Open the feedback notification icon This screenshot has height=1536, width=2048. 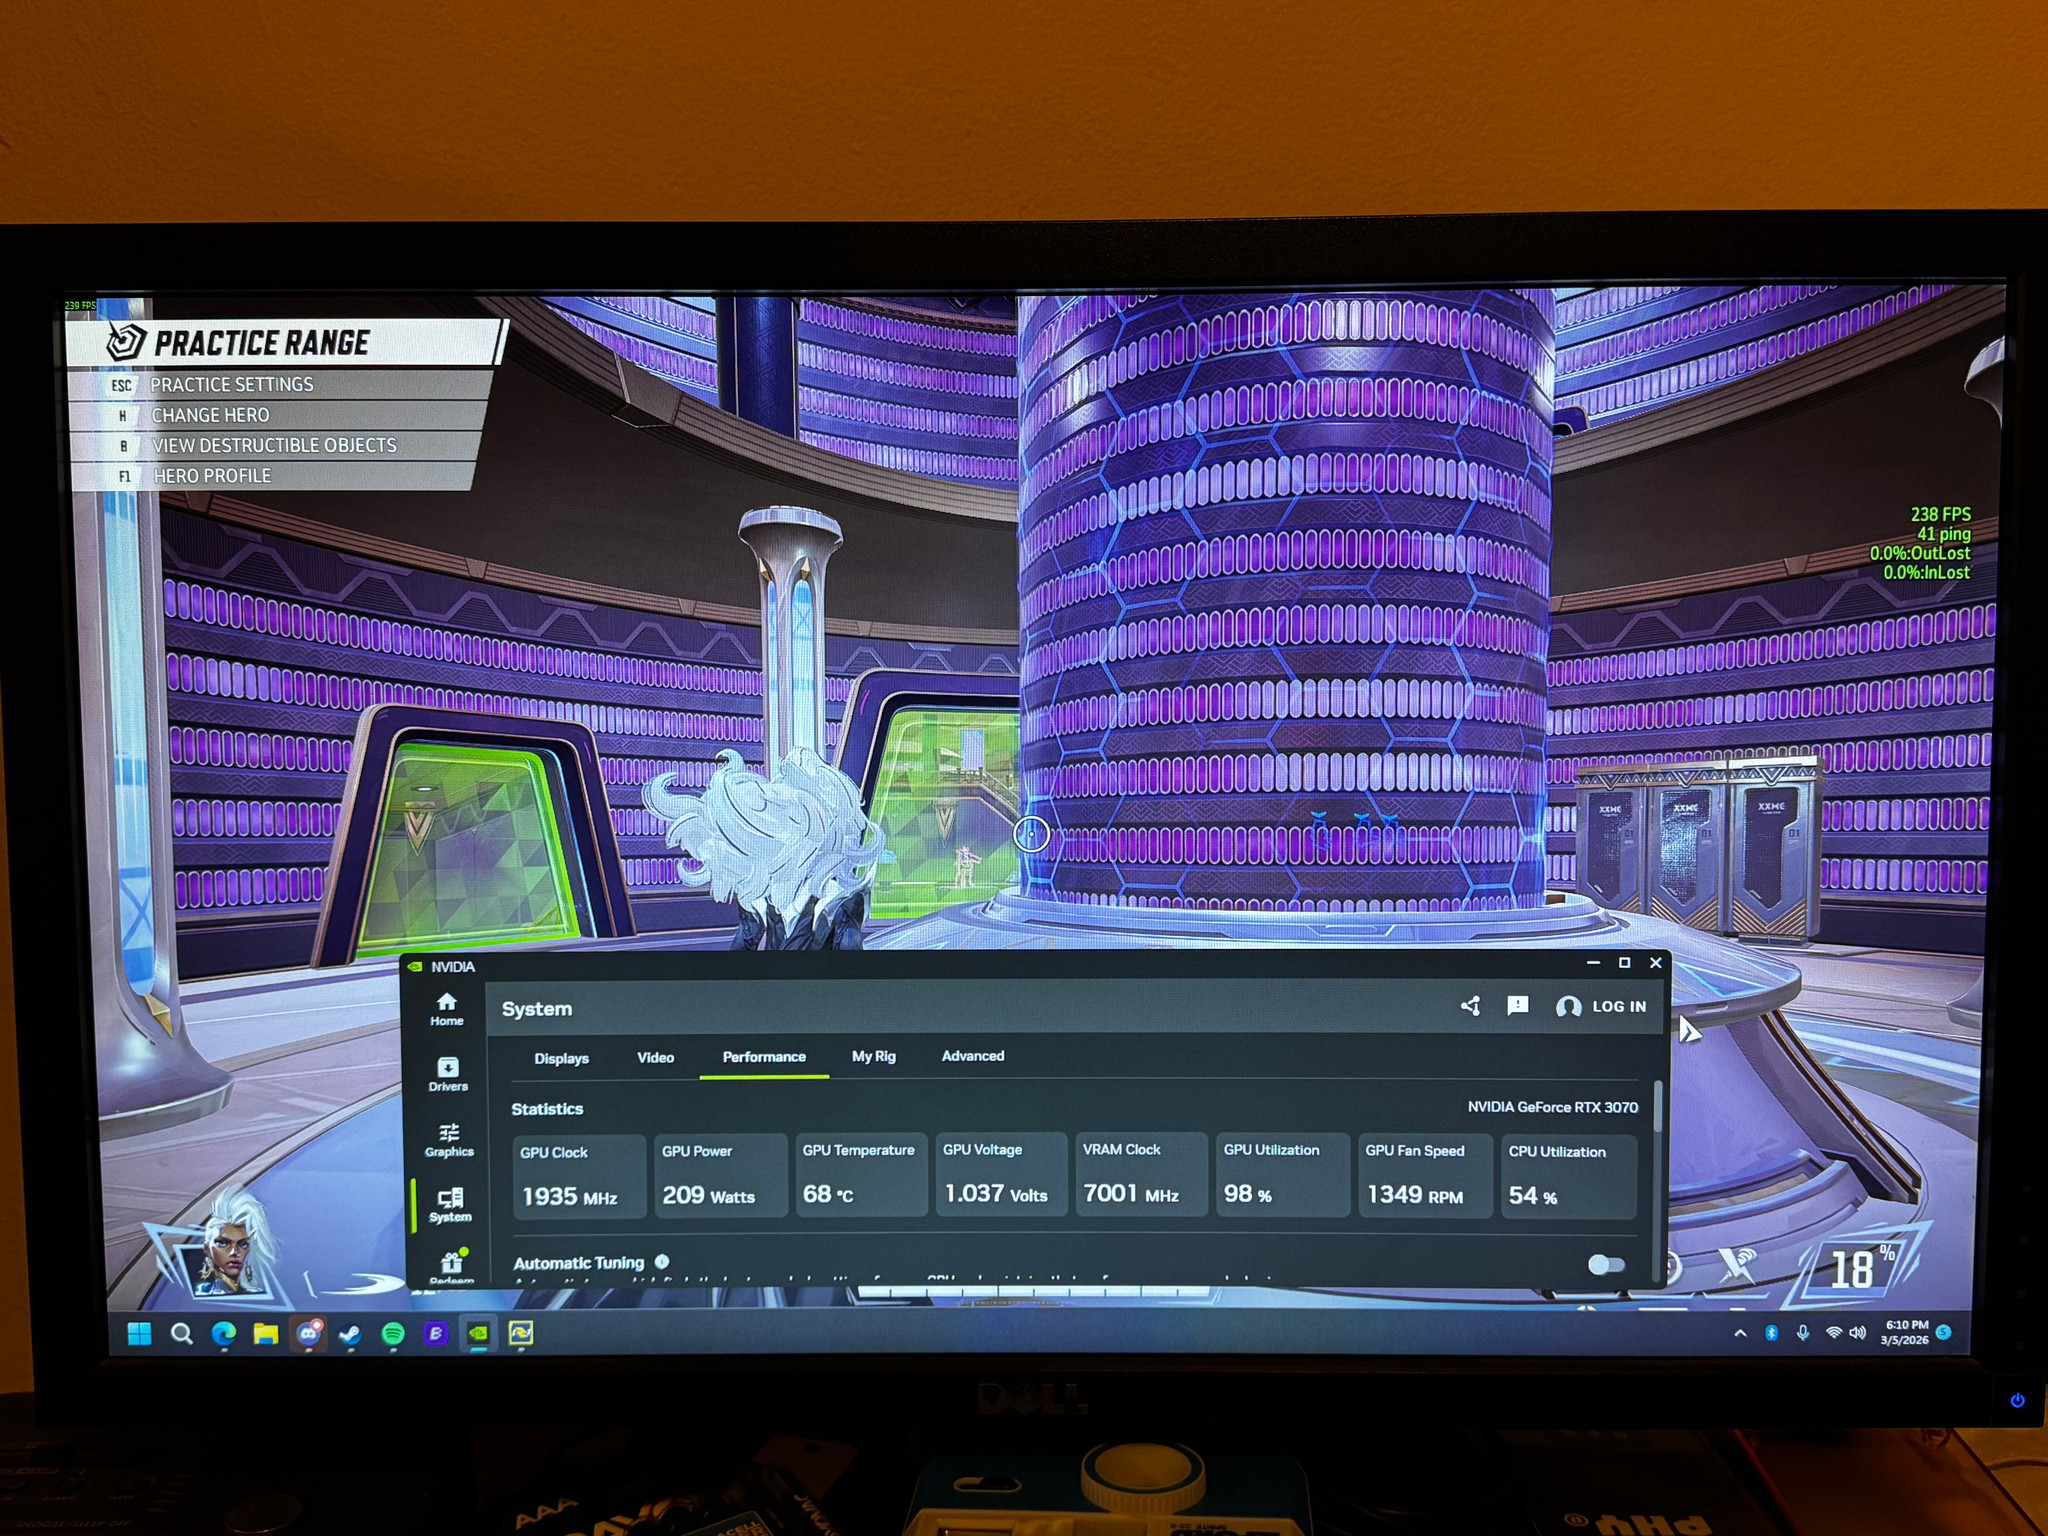pos(1517,1006)
